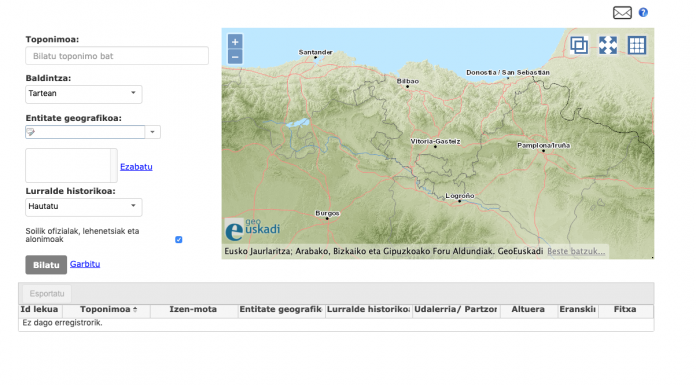Open the blue help question mark
This screenshot has width=696, height=385.
tap(643, 12)
